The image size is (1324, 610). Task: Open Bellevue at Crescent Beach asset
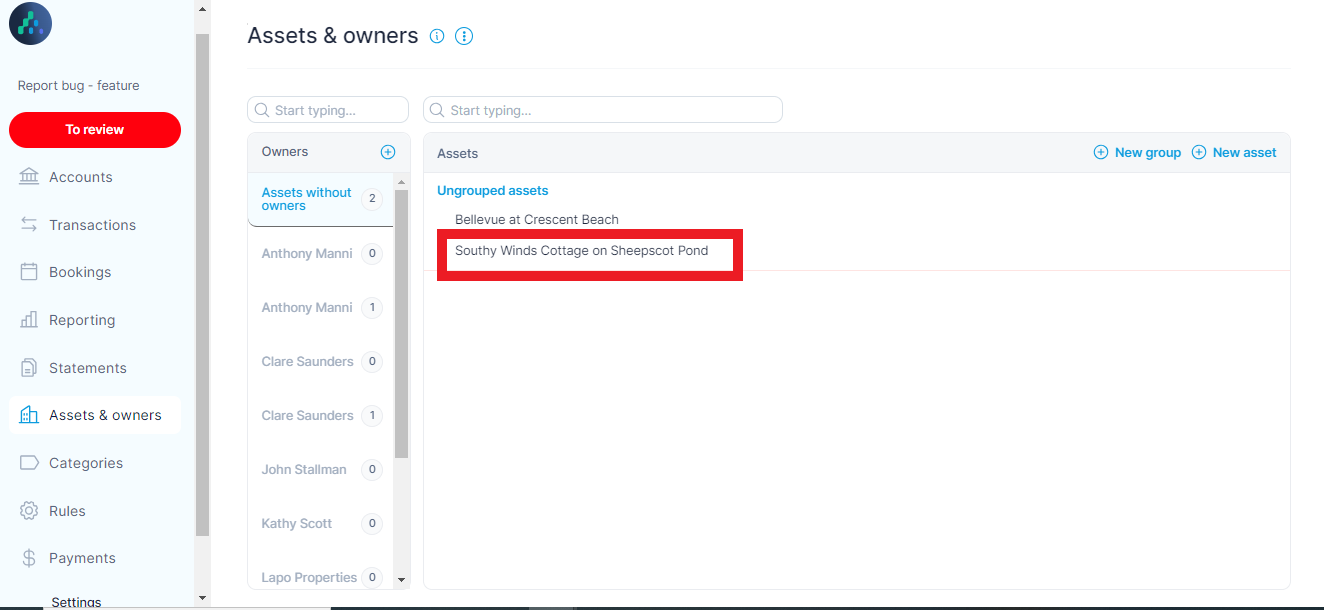pyautogui.click(x=537, y=220)
